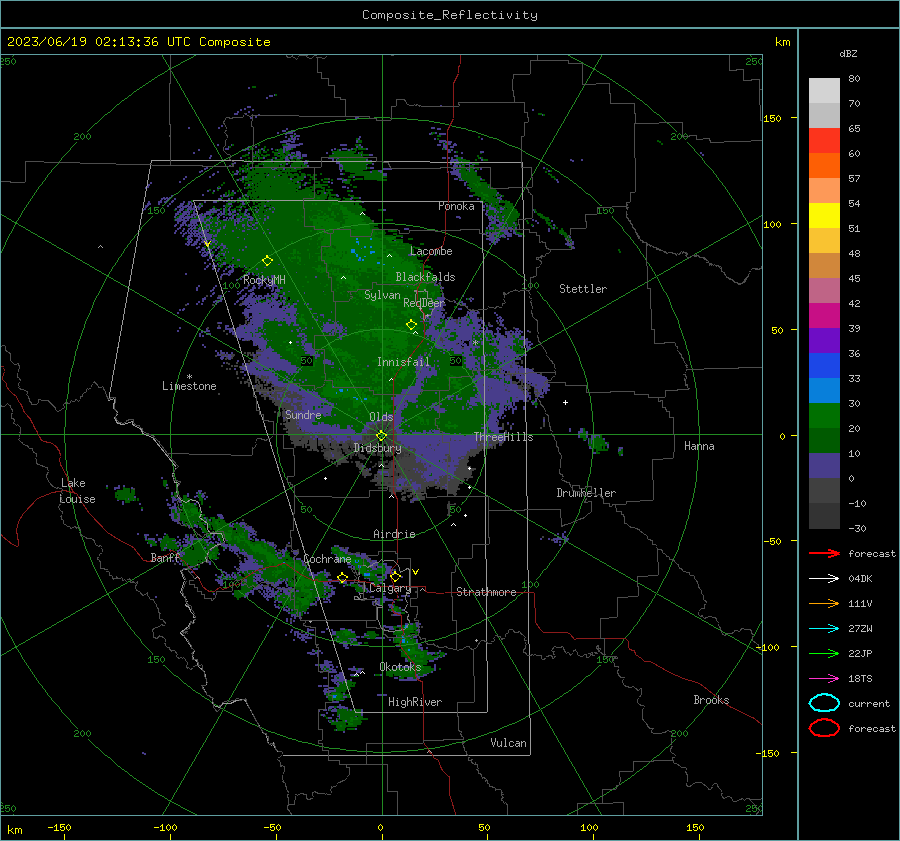Click the Airdrie city label

click(x=394, y=534)
